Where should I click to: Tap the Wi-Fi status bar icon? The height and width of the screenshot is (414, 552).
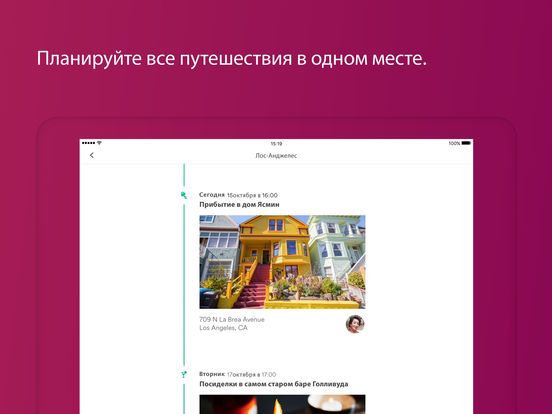(99, 143)
